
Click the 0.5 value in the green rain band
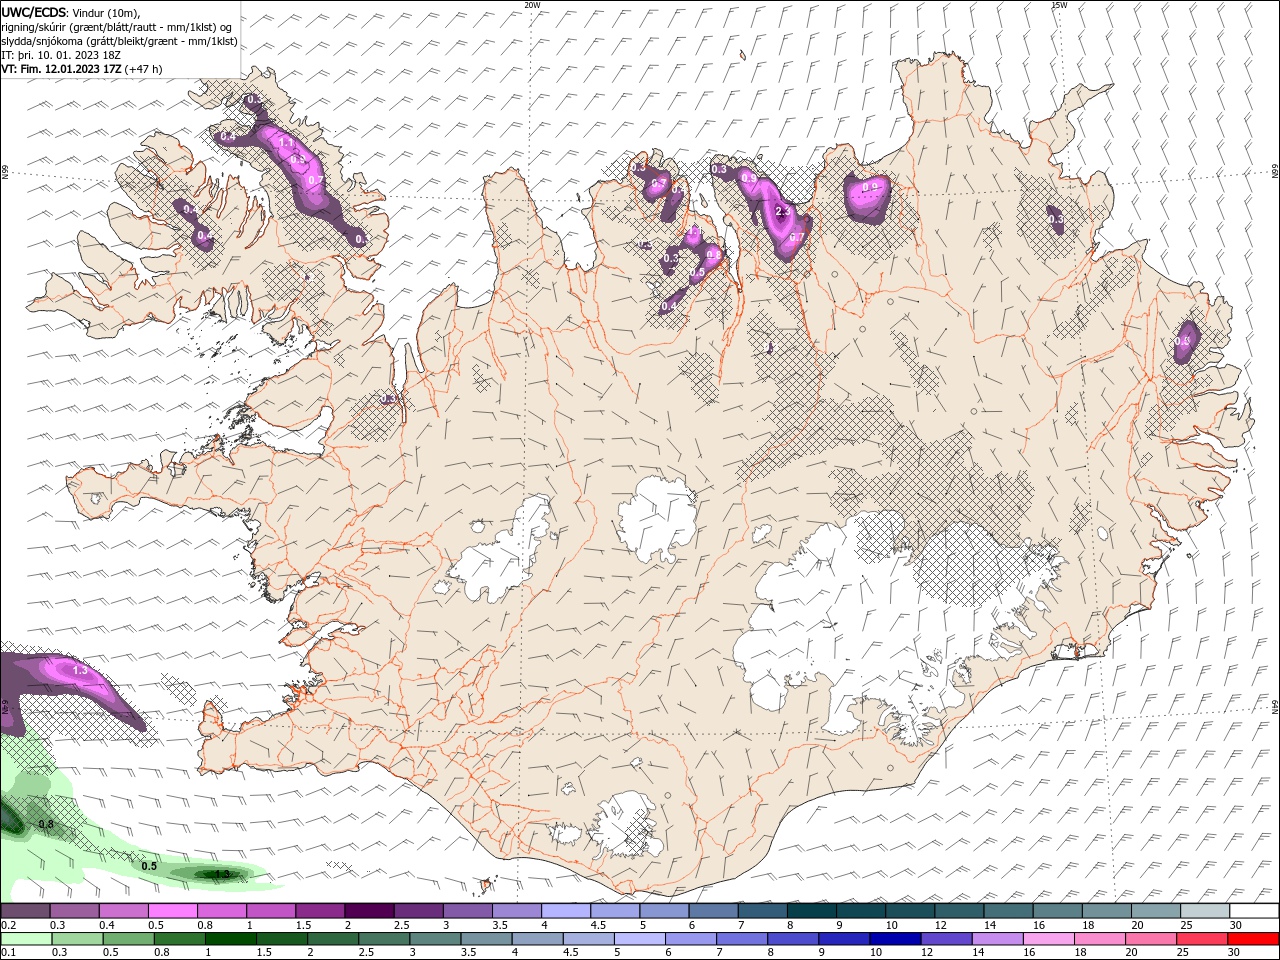click(149, 866)
